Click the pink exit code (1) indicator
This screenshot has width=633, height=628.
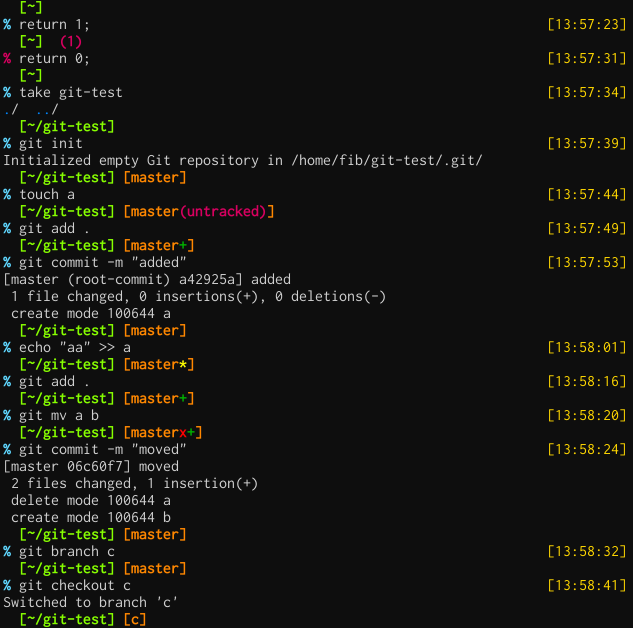71,42
